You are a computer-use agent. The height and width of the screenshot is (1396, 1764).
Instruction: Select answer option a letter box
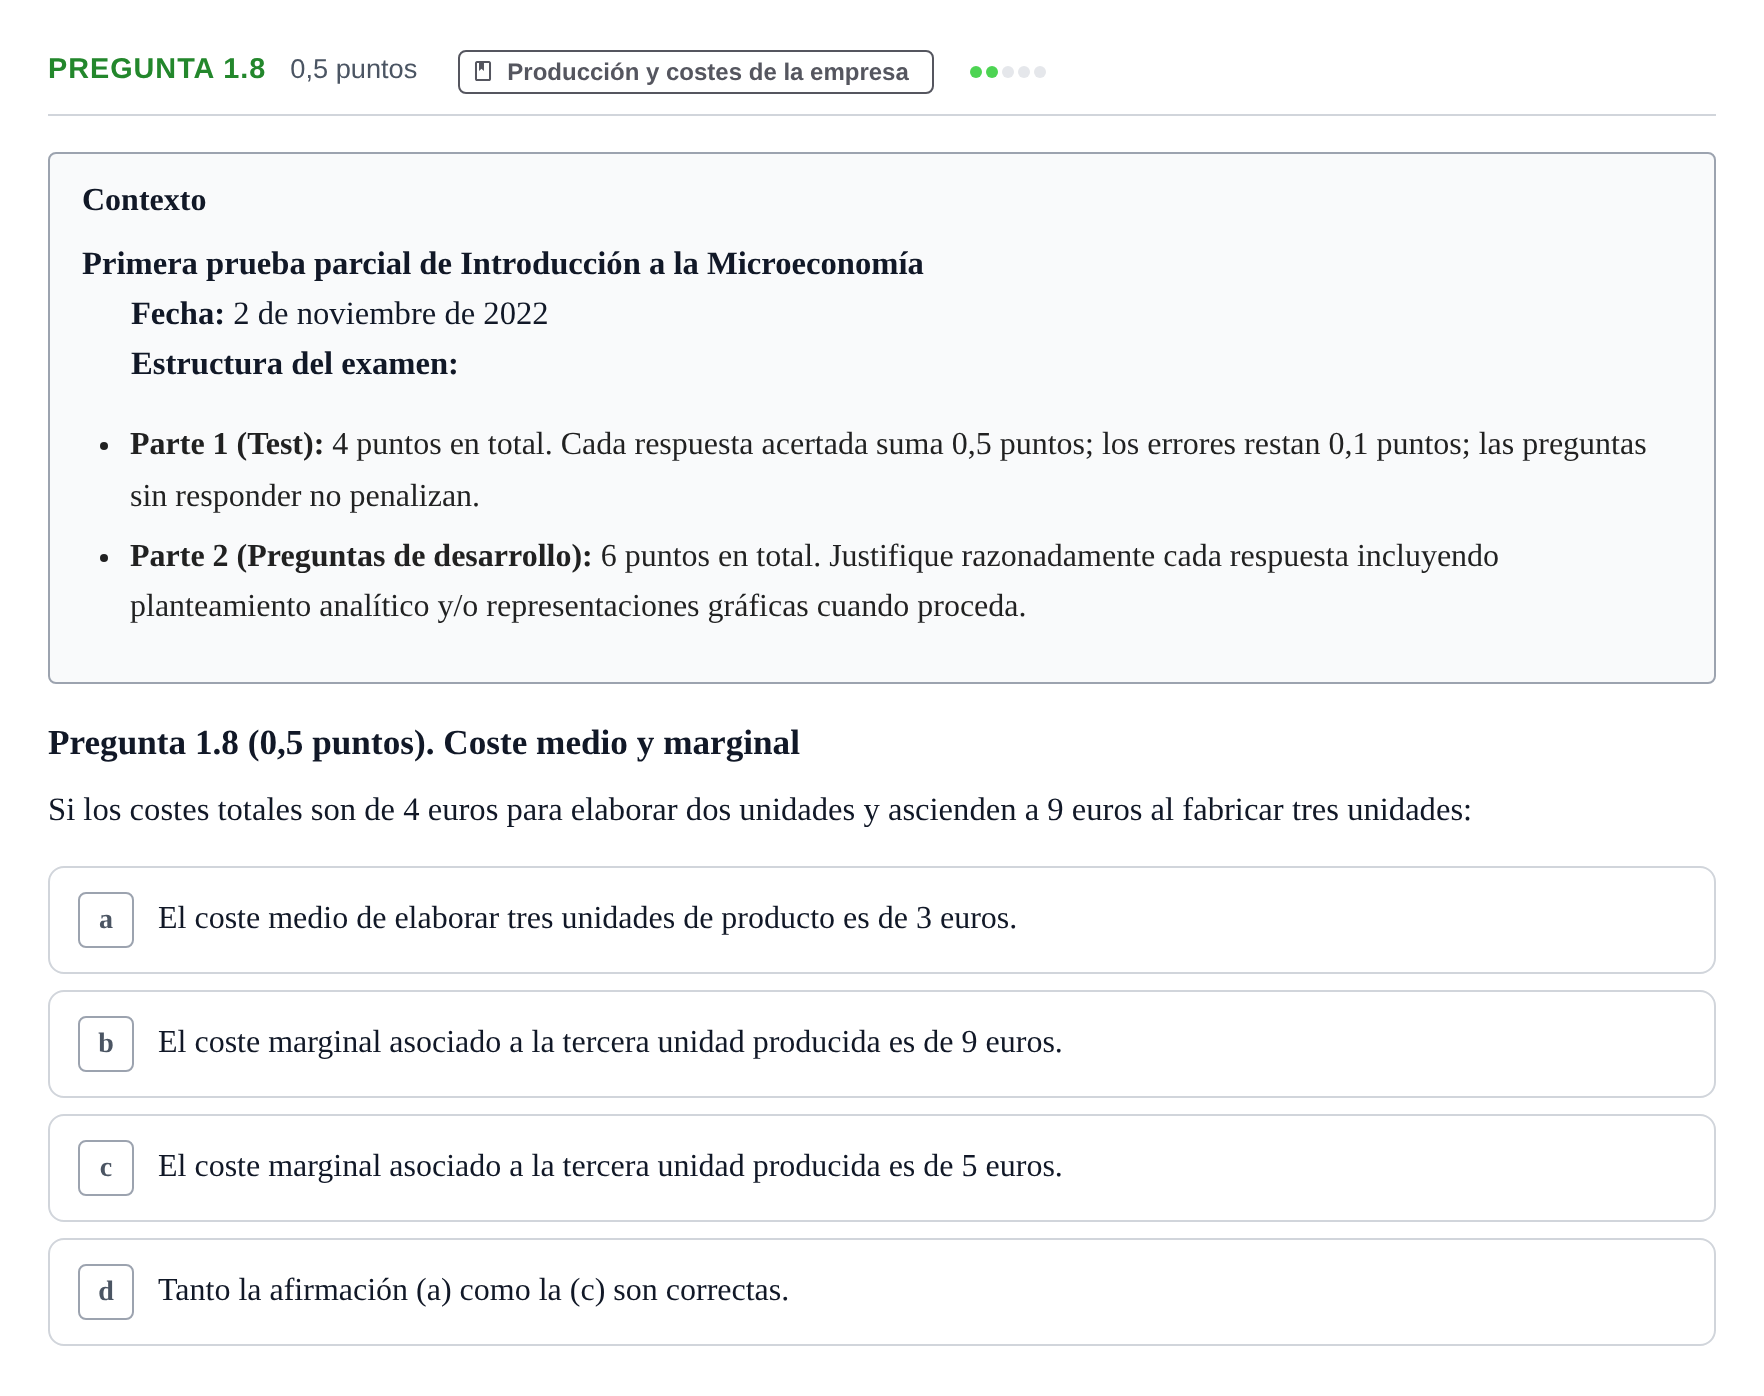[106, 920]
